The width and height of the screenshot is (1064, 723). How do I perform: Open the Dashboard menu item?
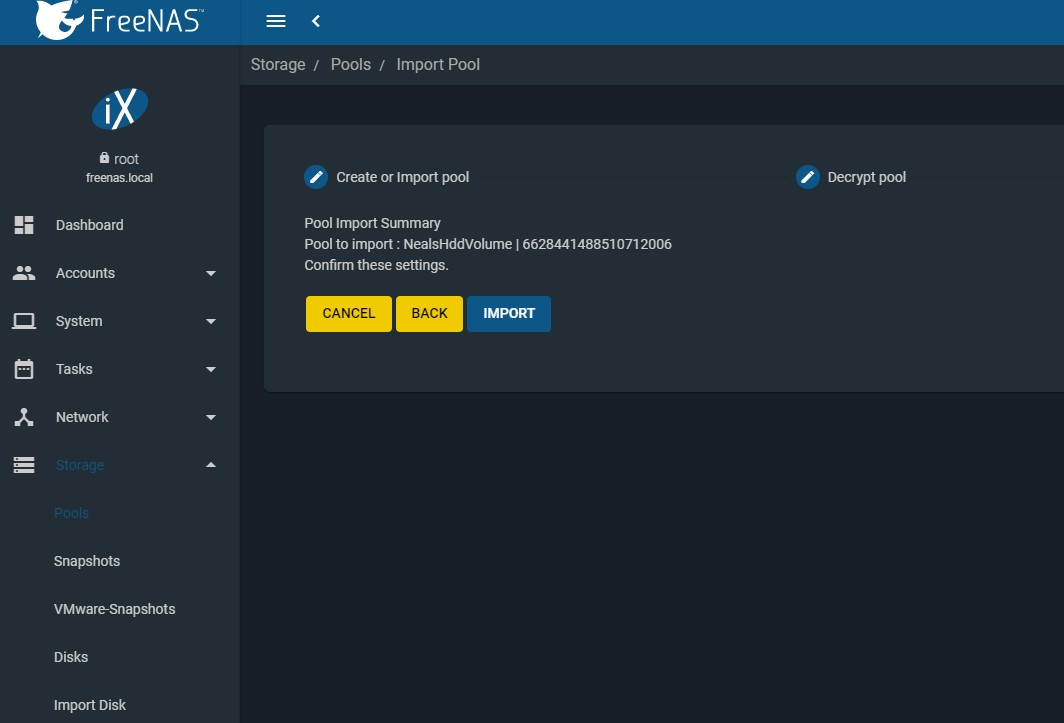[x=119, y=225]
